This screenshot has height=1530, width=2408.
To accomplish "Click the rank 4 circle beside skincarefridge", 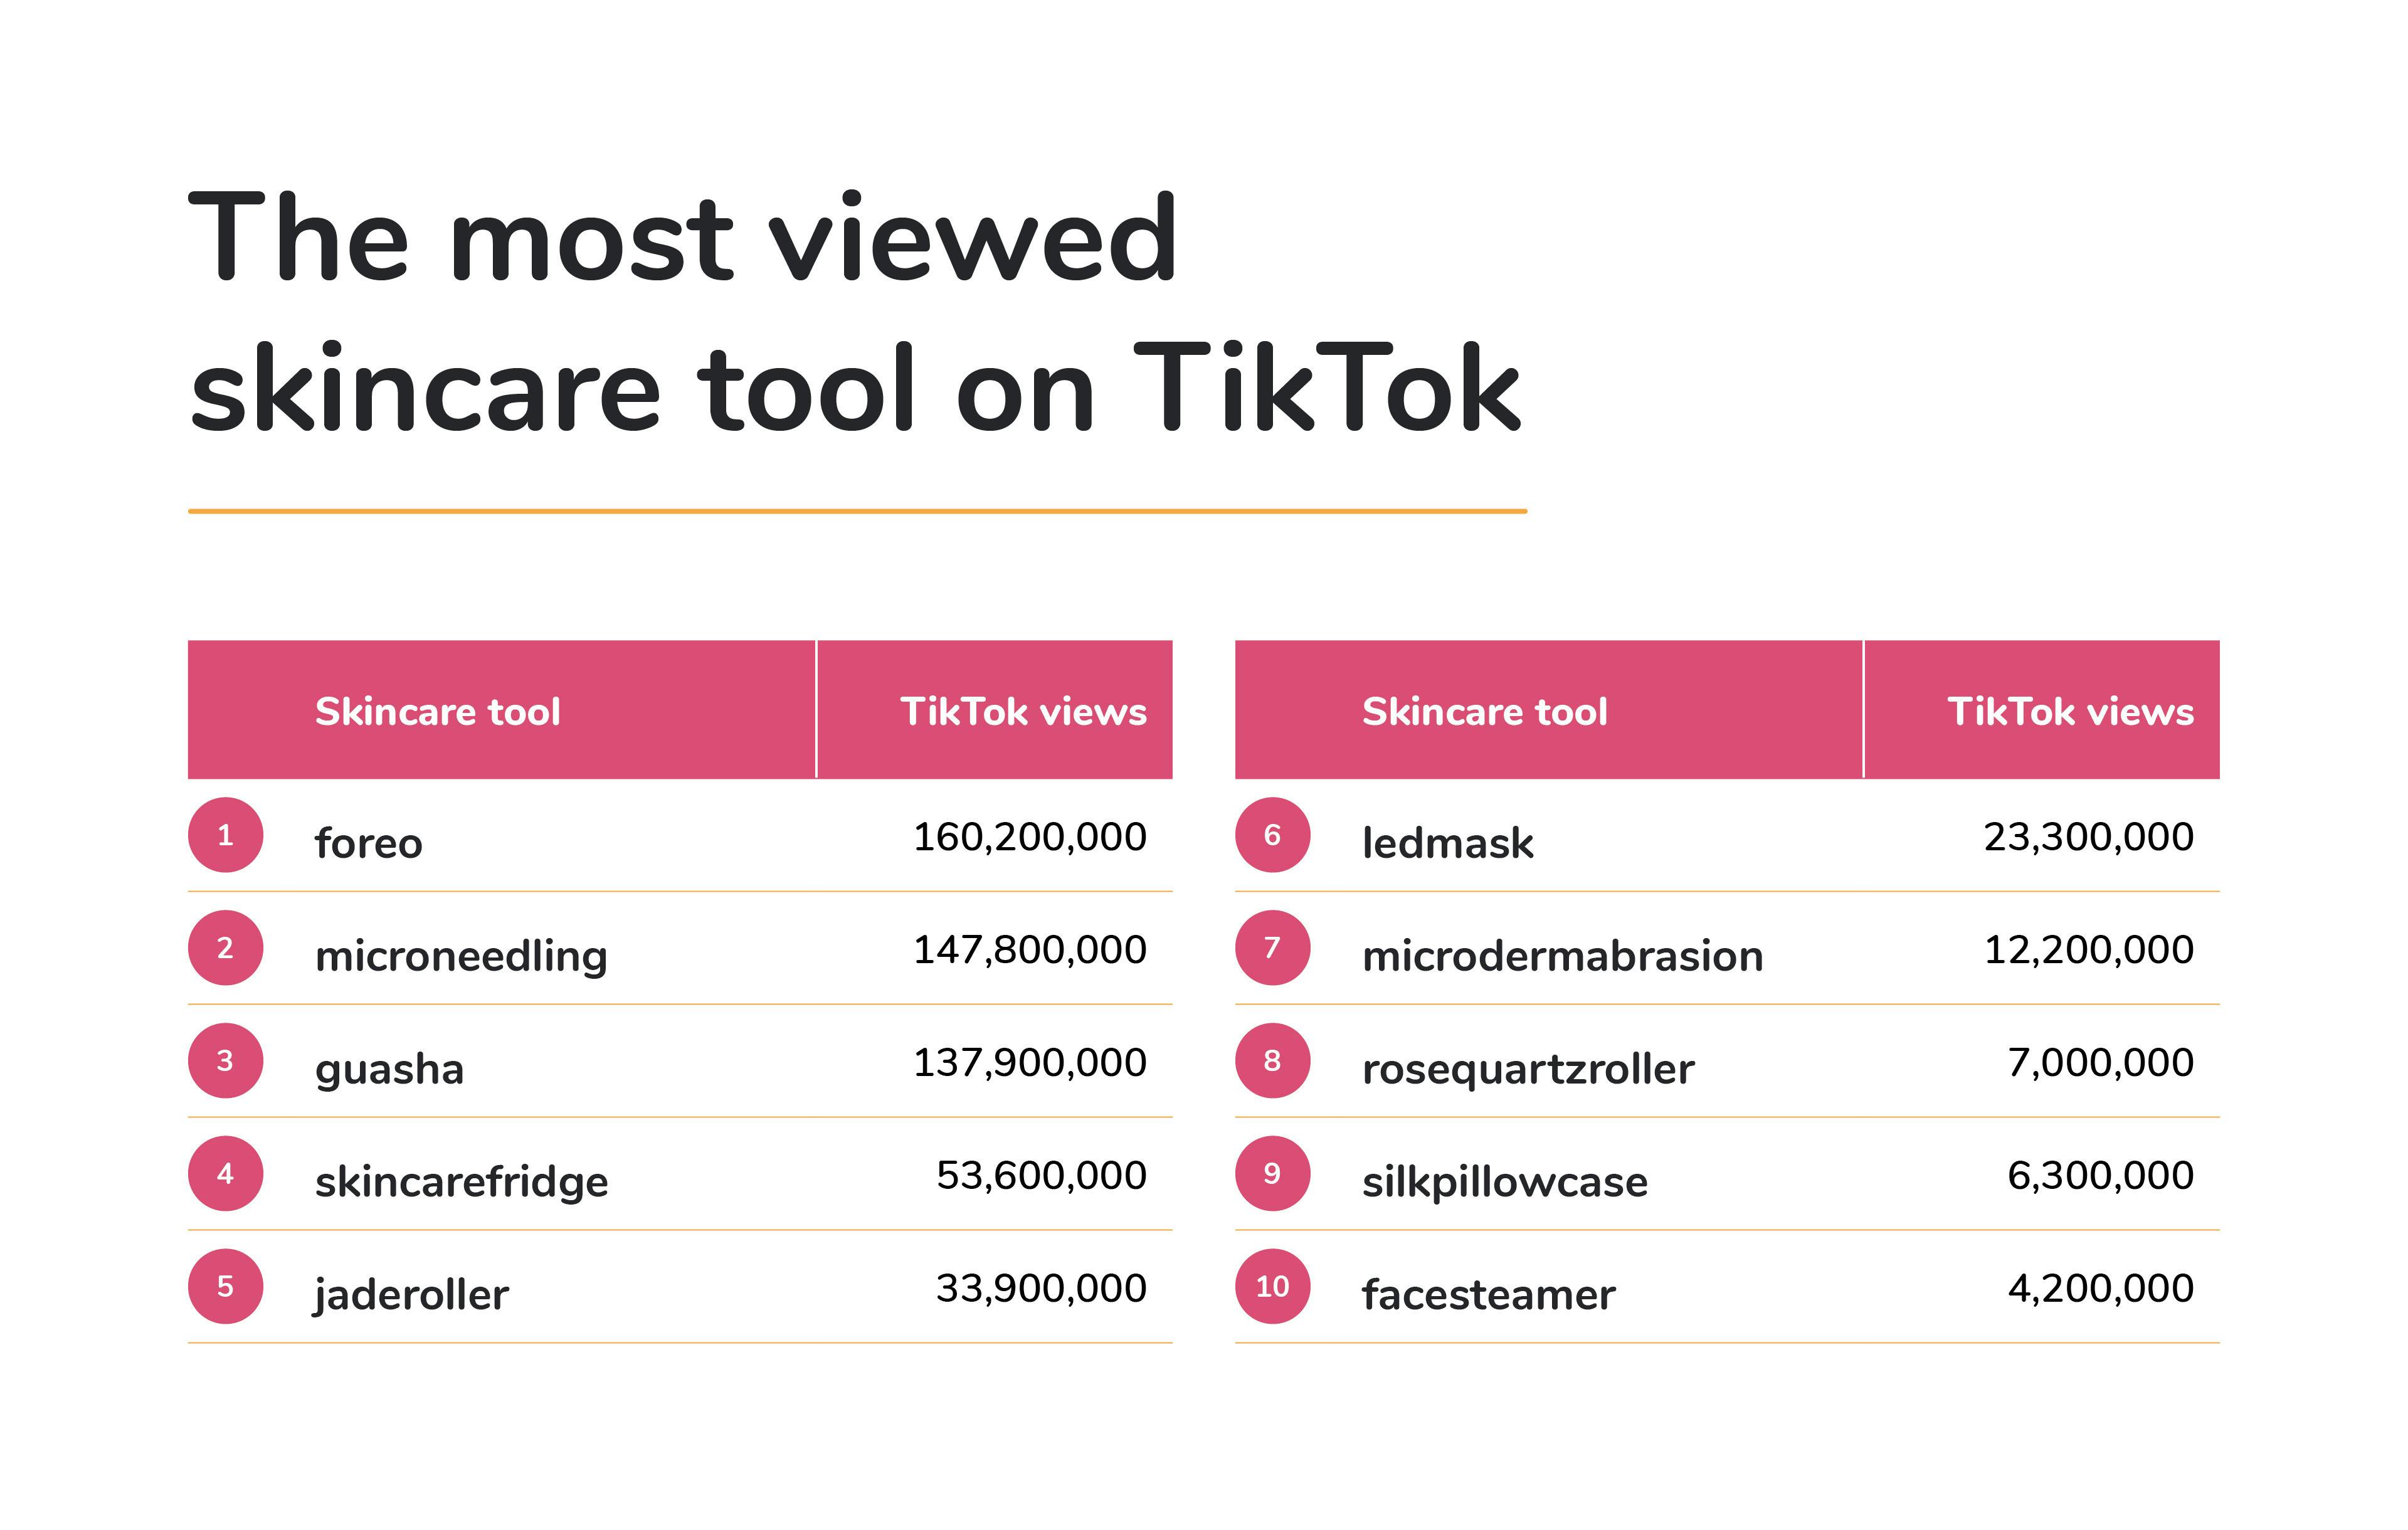I will click(x=225, y=1174).
